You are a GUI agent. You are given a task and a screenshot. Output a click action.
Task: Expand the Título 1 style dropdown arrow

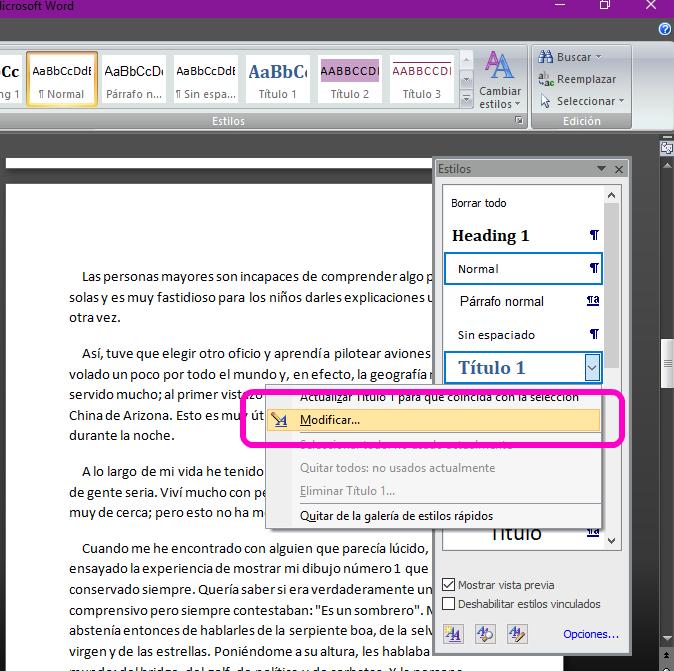[593, 368]
